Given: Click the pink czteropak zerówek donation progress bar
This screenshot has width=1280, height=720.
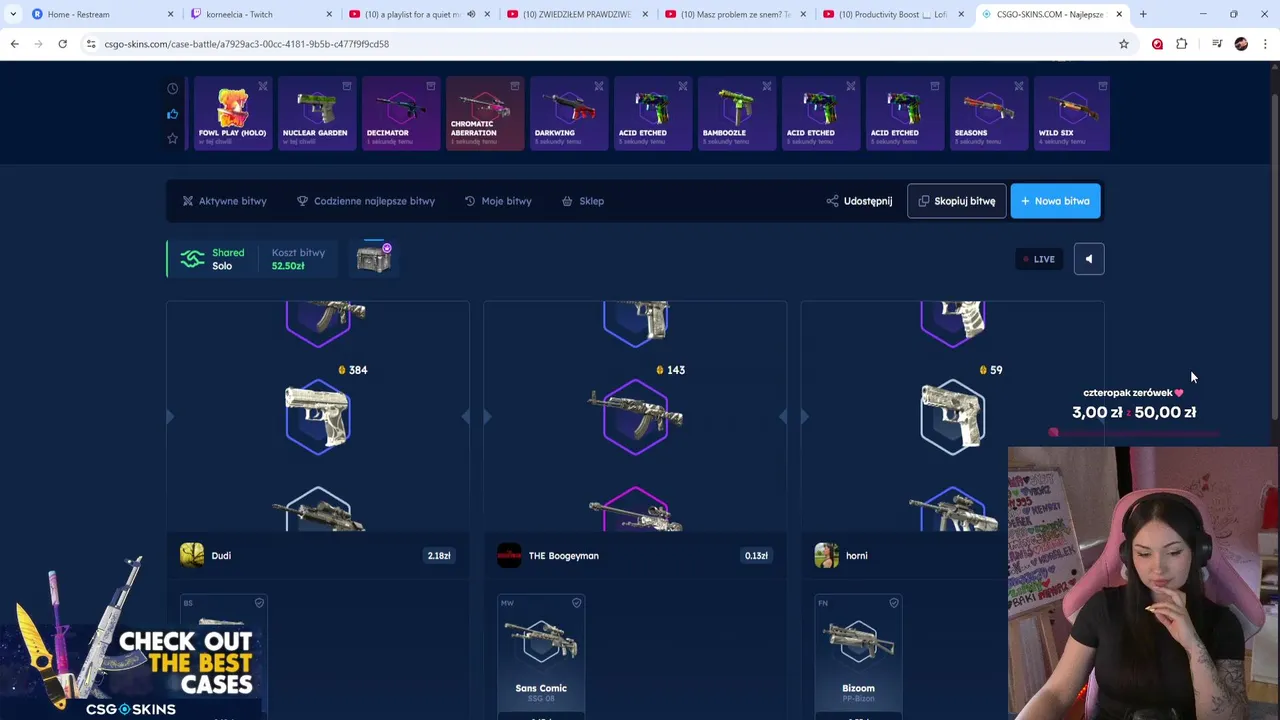Looking at the screenshot, I should click(x=1134, y=433).
